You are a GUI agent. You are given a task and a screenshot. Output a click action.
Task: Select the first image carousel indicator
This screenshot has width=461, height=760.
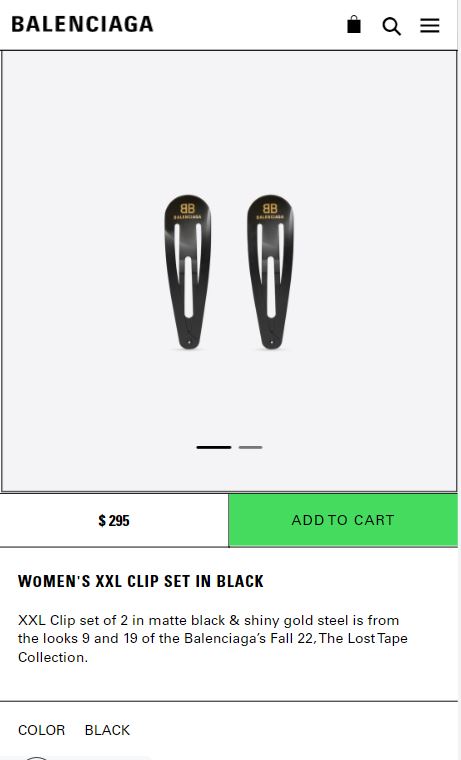pos(214,447)
